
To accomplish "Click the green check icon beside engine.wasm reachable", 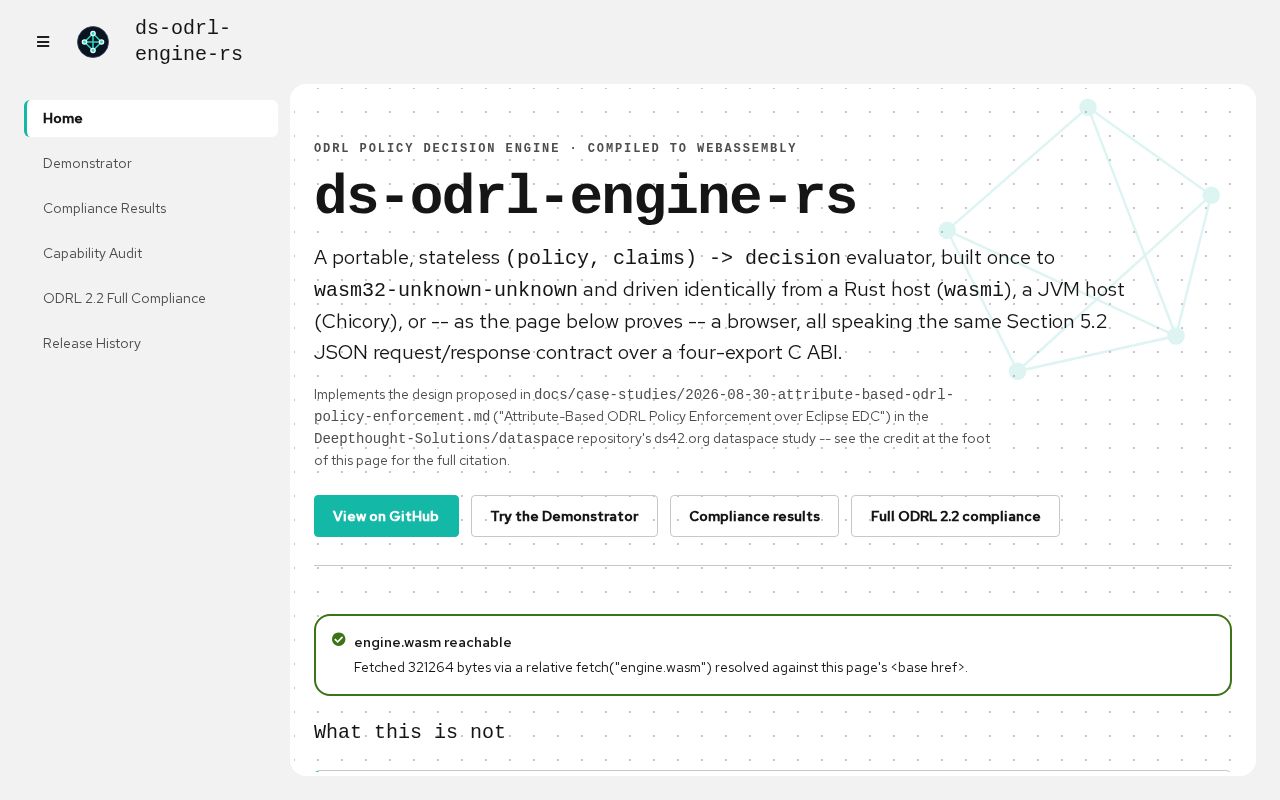I will tap(339, 639).
